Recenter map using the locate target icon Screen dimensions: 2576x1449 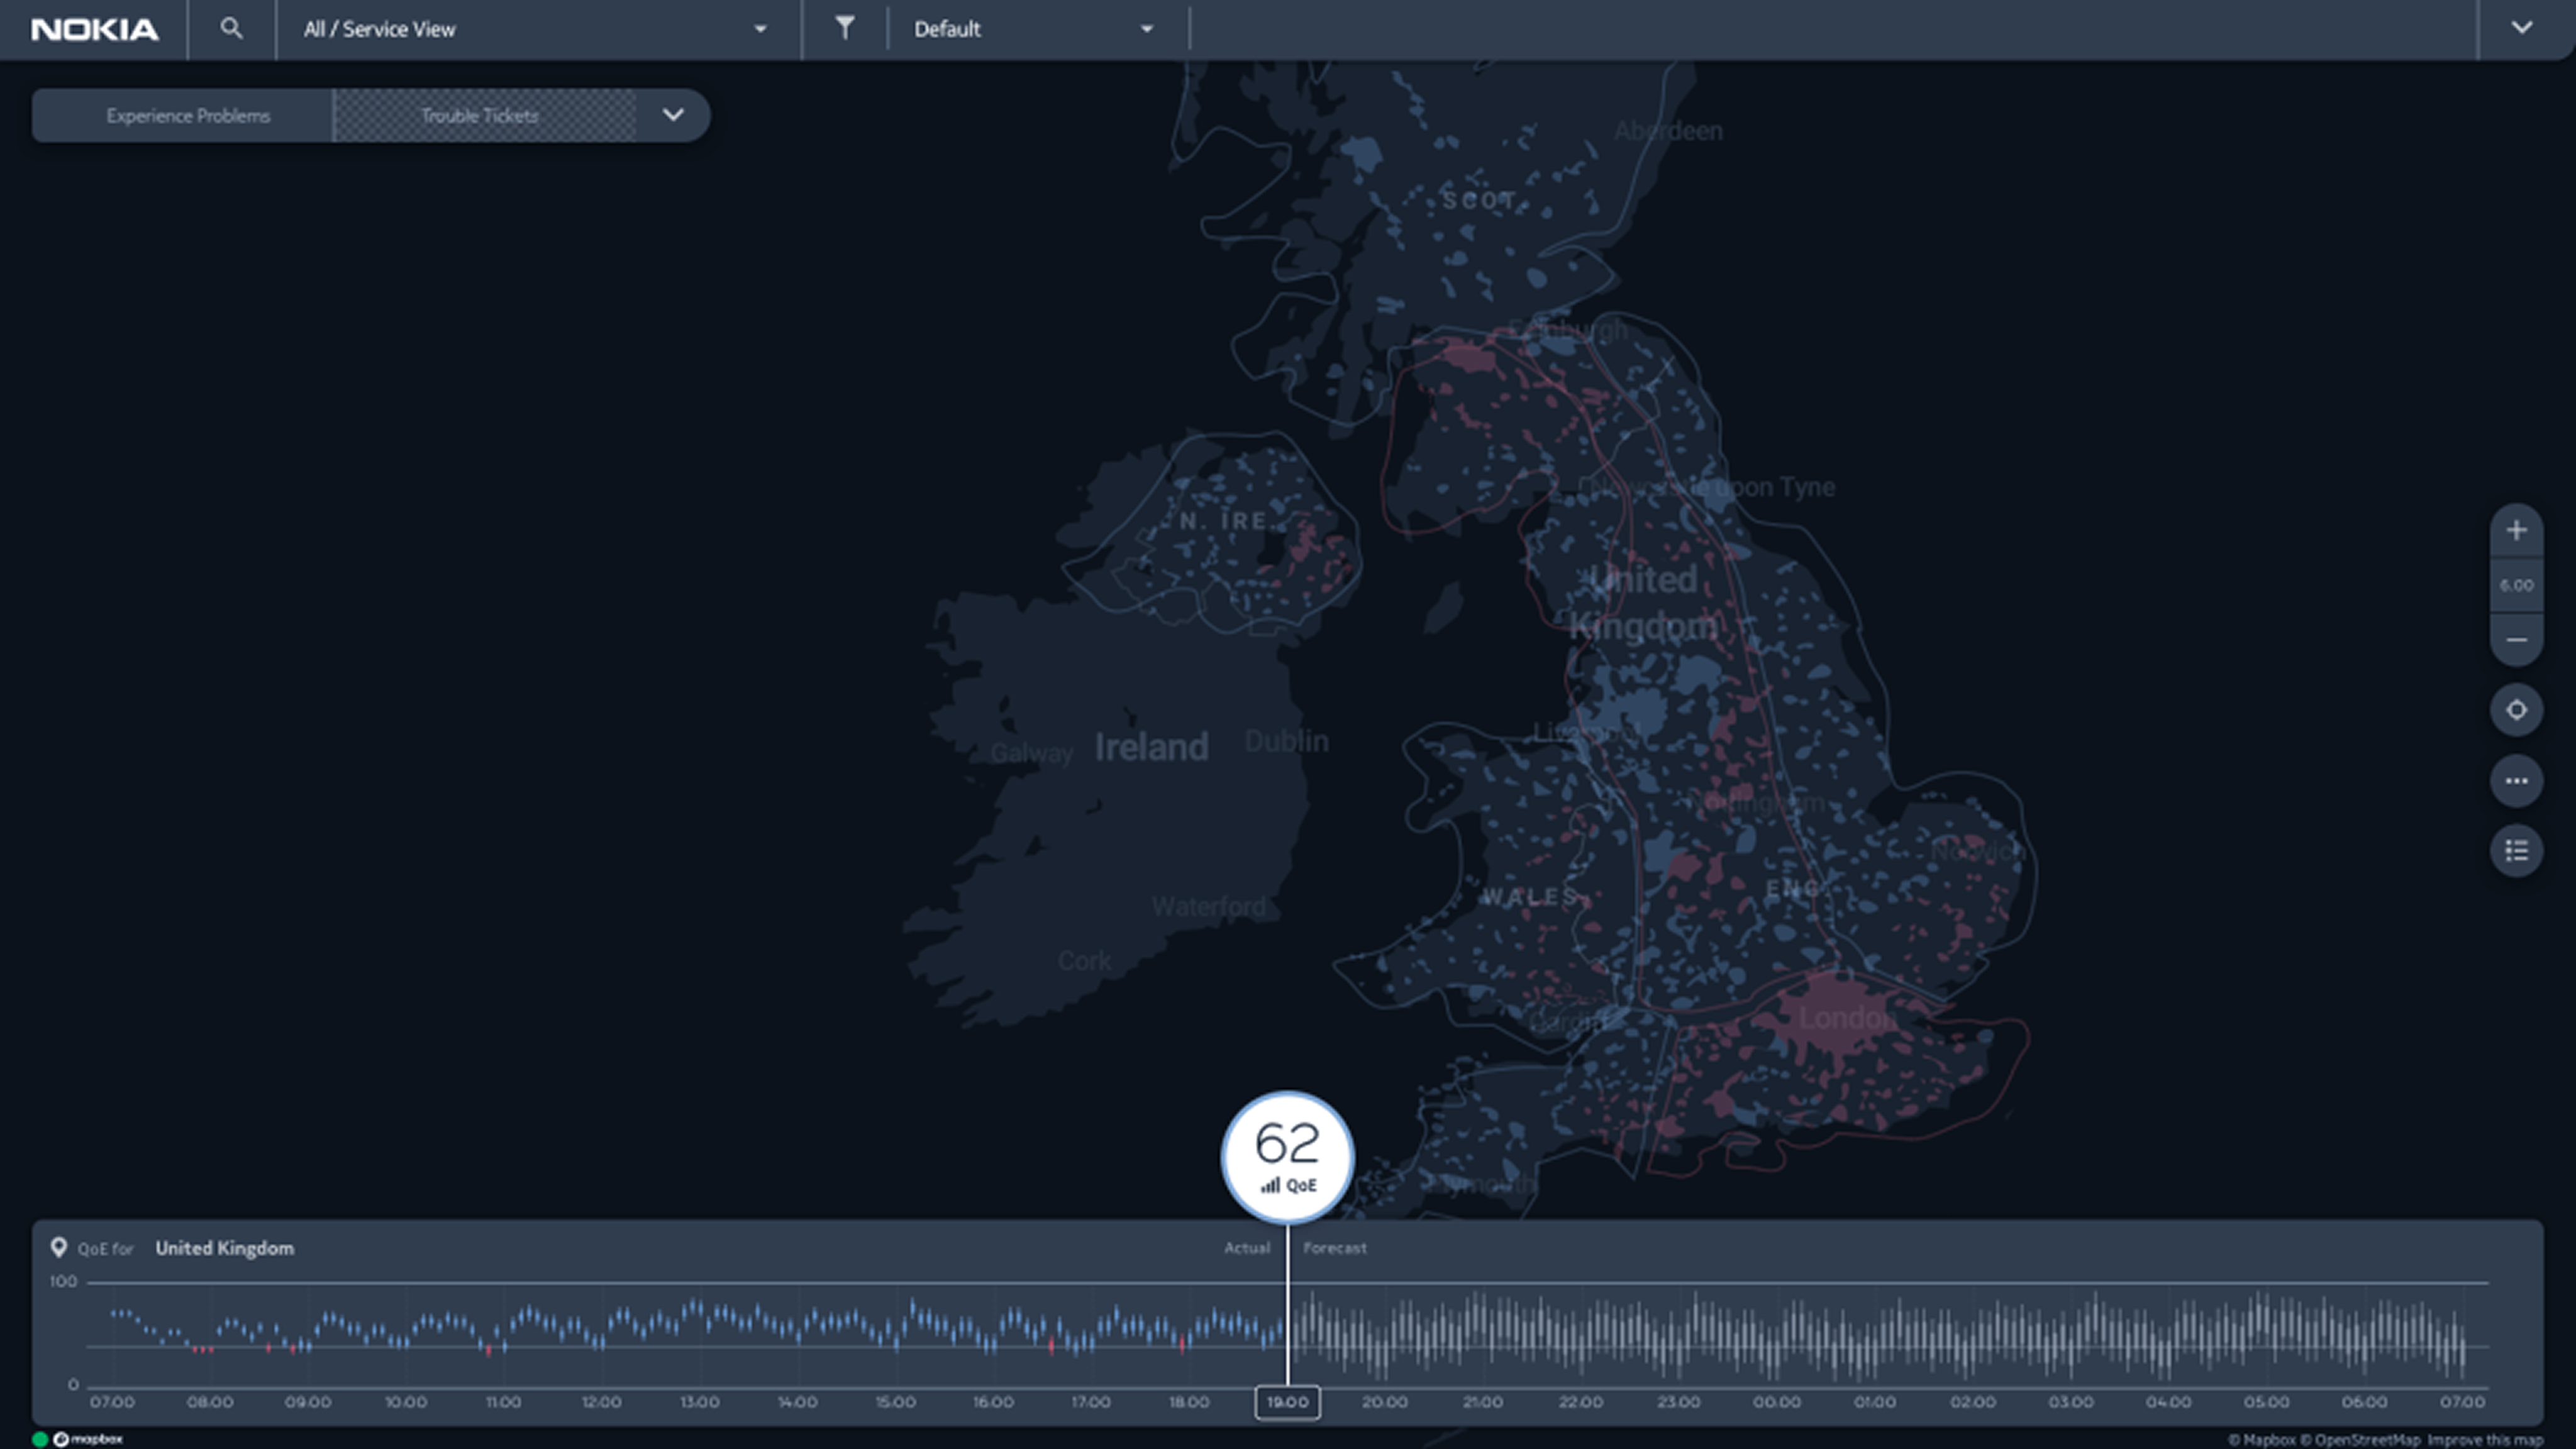[x=2516, y=710]
